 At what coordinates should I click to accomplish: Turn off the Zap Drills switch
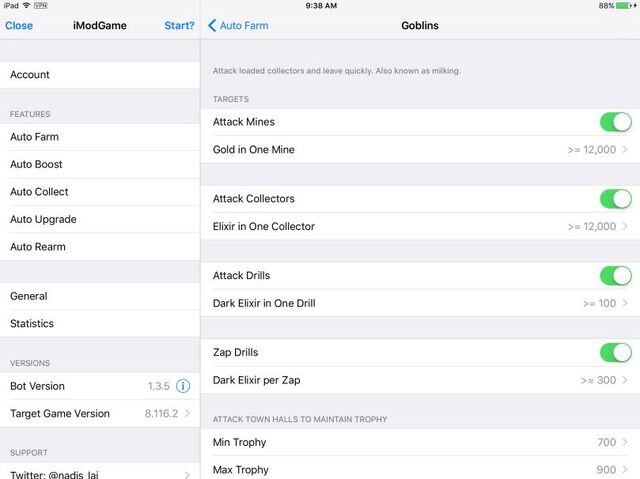click(616, 352)
